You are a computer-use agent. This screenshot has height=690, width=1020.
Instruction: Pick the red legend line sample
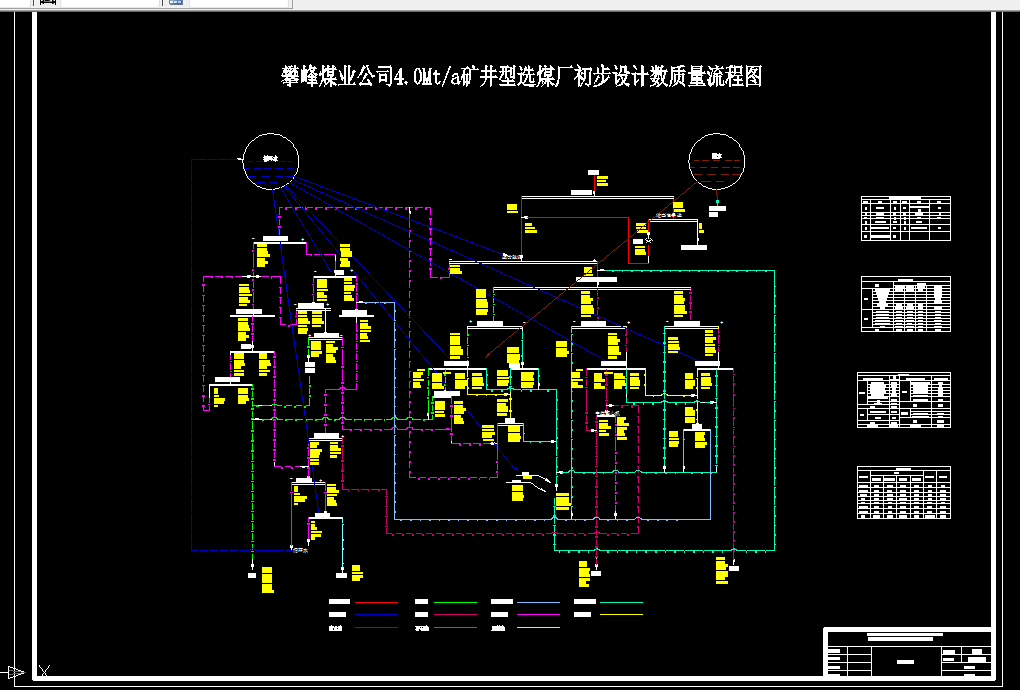click(x=377, y=602)
